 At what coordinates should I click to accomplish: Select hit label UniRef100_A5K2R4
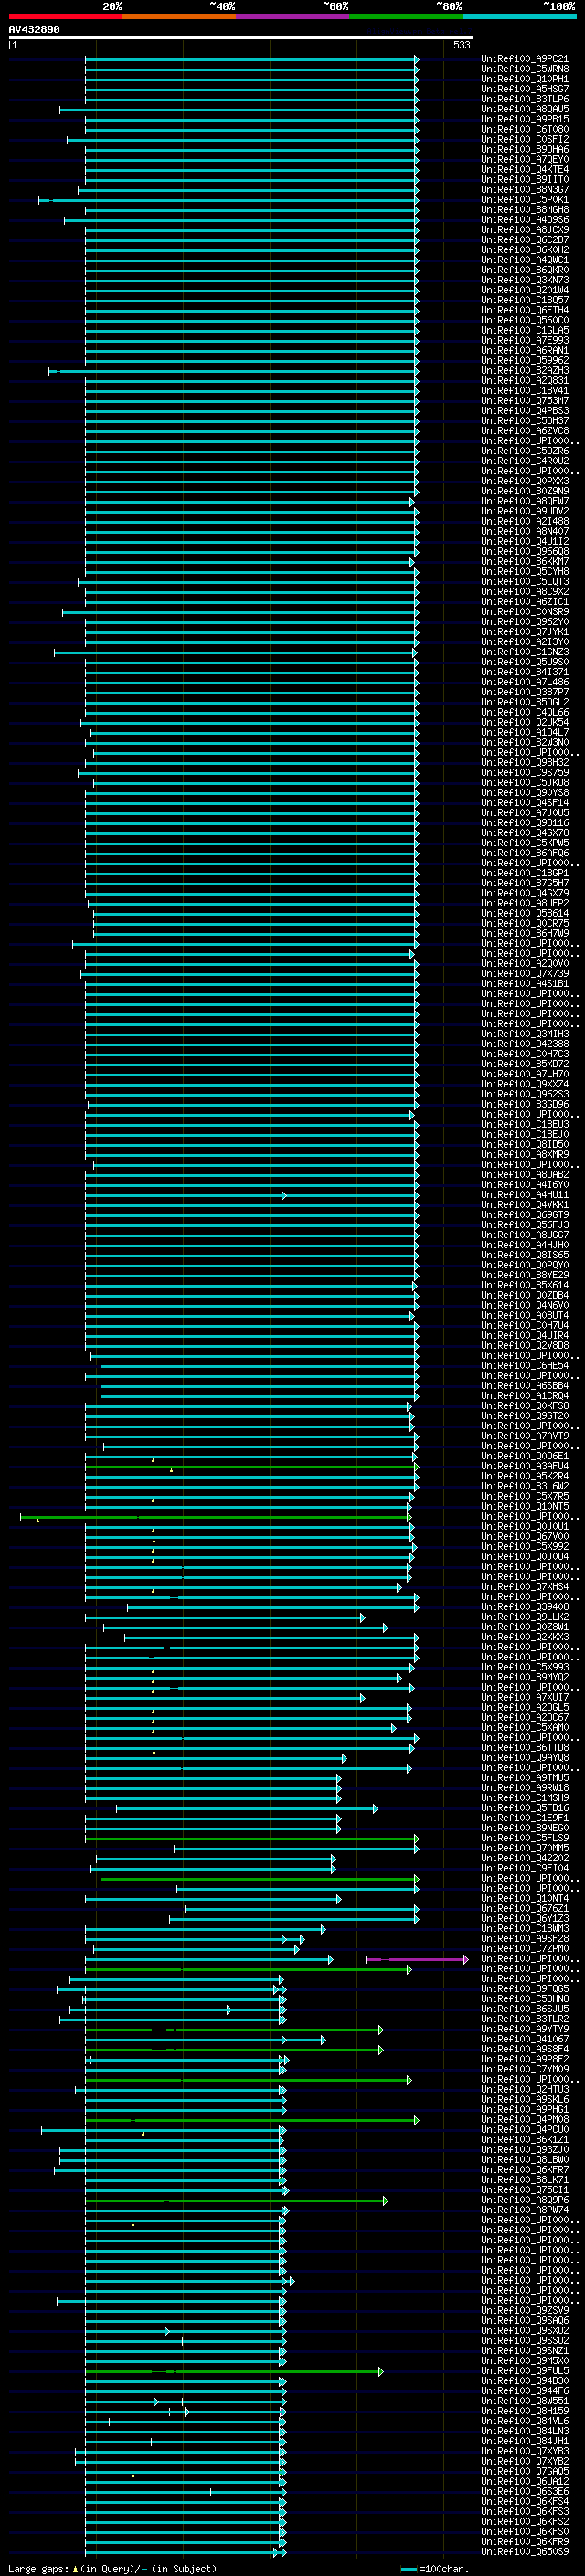(525, 1476)
